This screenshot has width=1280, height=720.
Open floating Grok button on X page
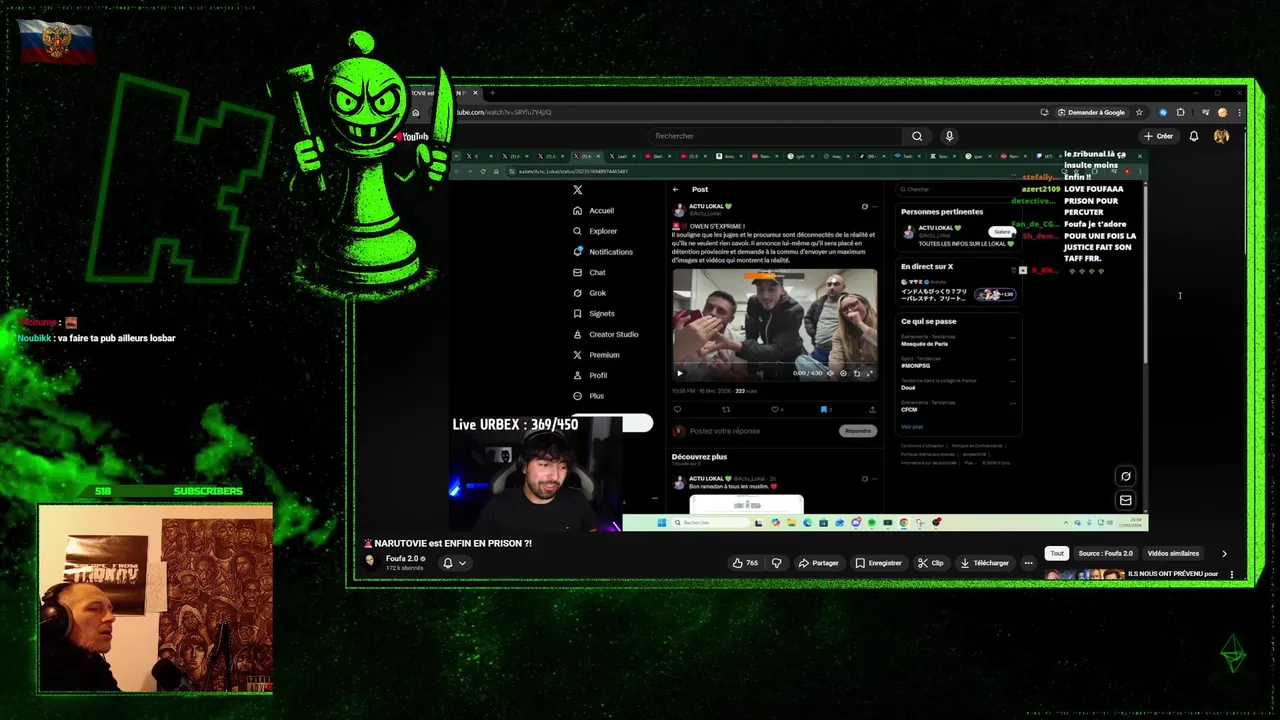click(x=1125, y=476)
